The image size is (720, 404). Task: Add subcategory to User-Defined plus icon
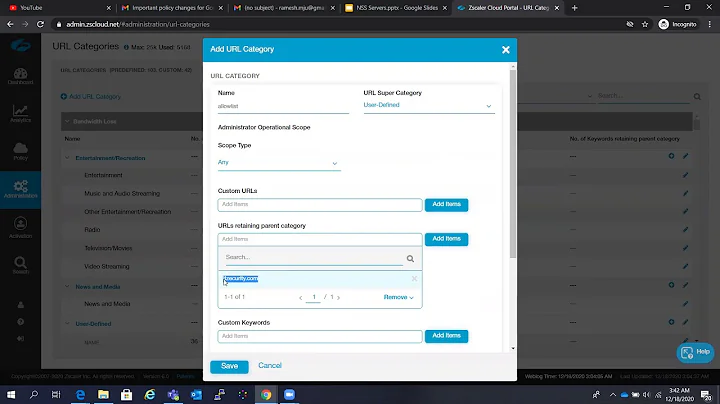[x=671, y=322]
